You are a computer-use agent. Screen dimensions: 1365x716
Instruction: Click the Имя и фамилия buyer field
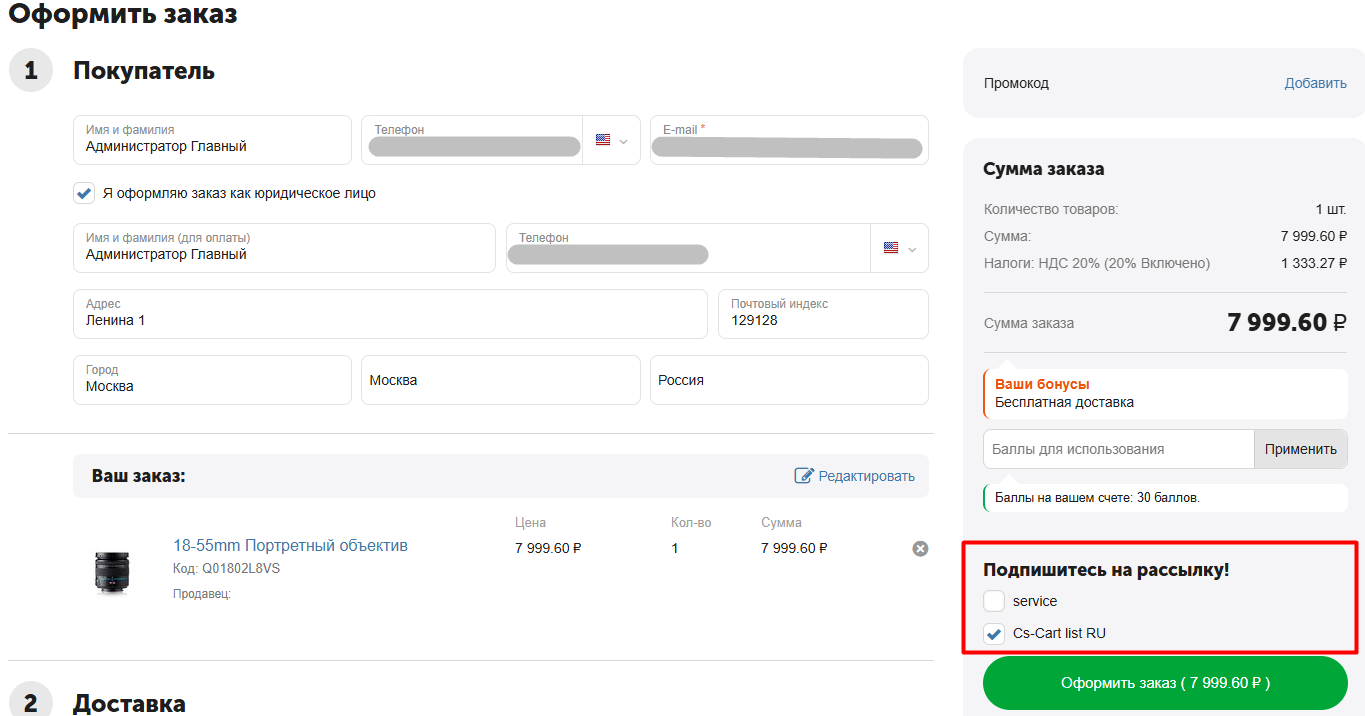(x=212, y=140)
